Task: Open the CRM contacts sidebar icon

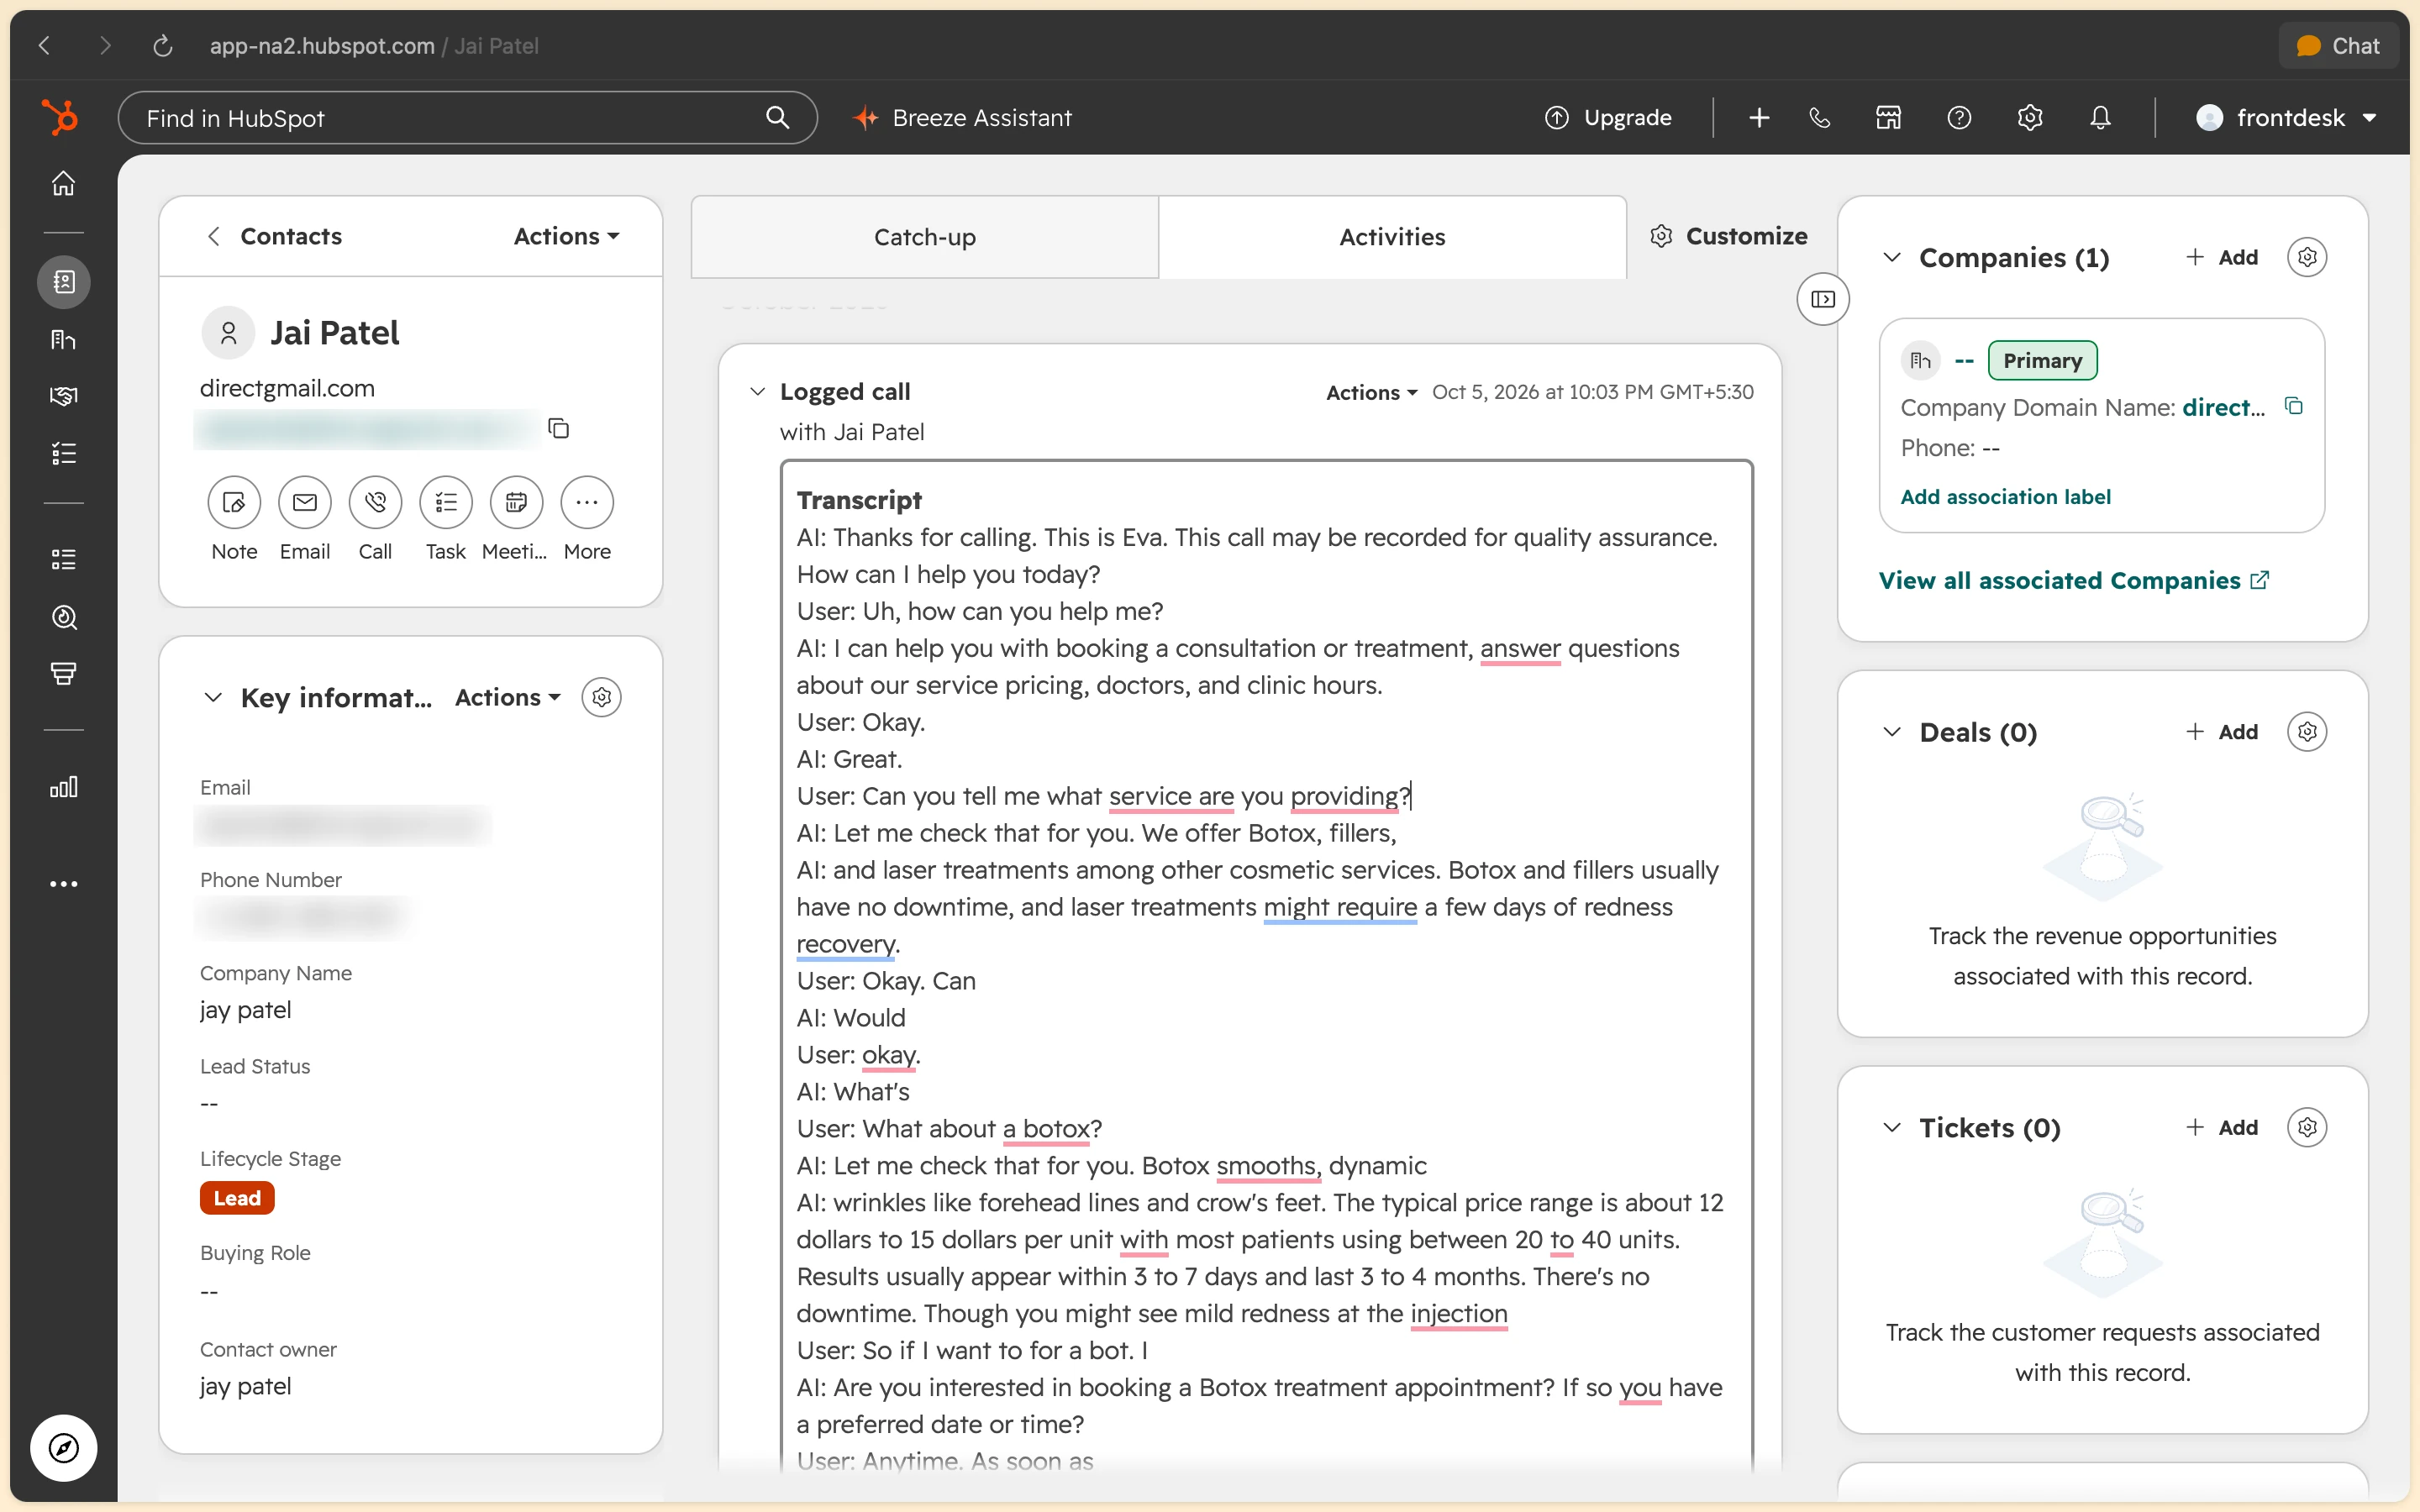Action: pos(64,282)
